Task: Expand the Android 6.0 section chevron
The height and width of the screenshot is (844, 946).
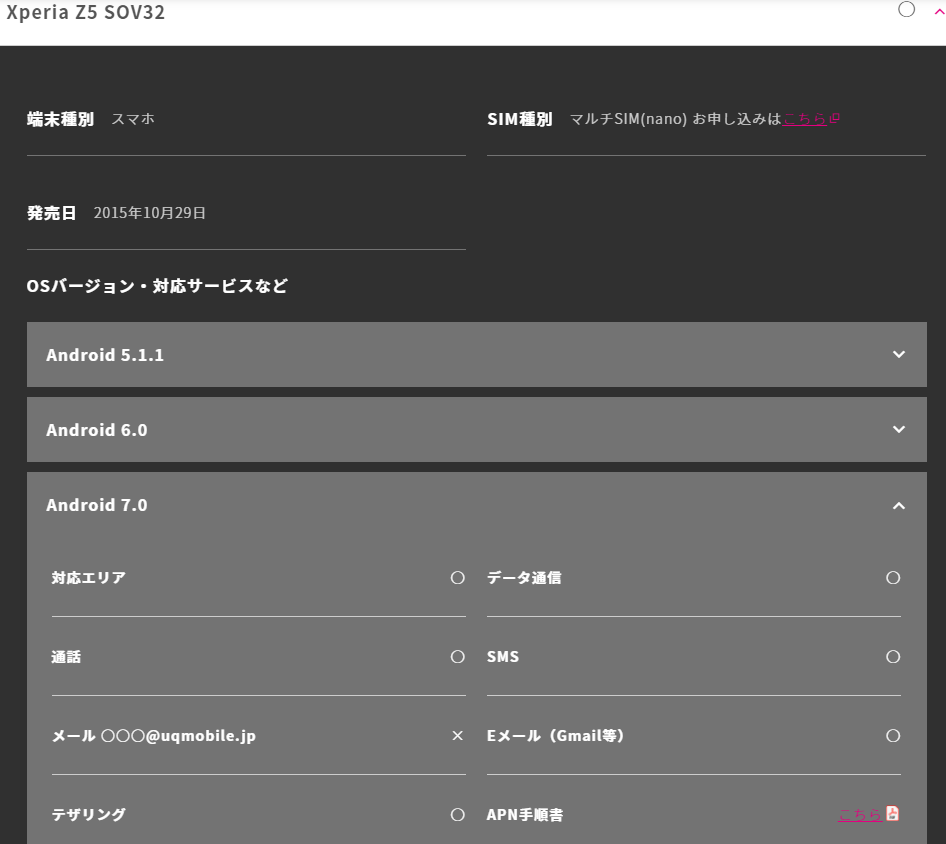Action: (898, 429)
